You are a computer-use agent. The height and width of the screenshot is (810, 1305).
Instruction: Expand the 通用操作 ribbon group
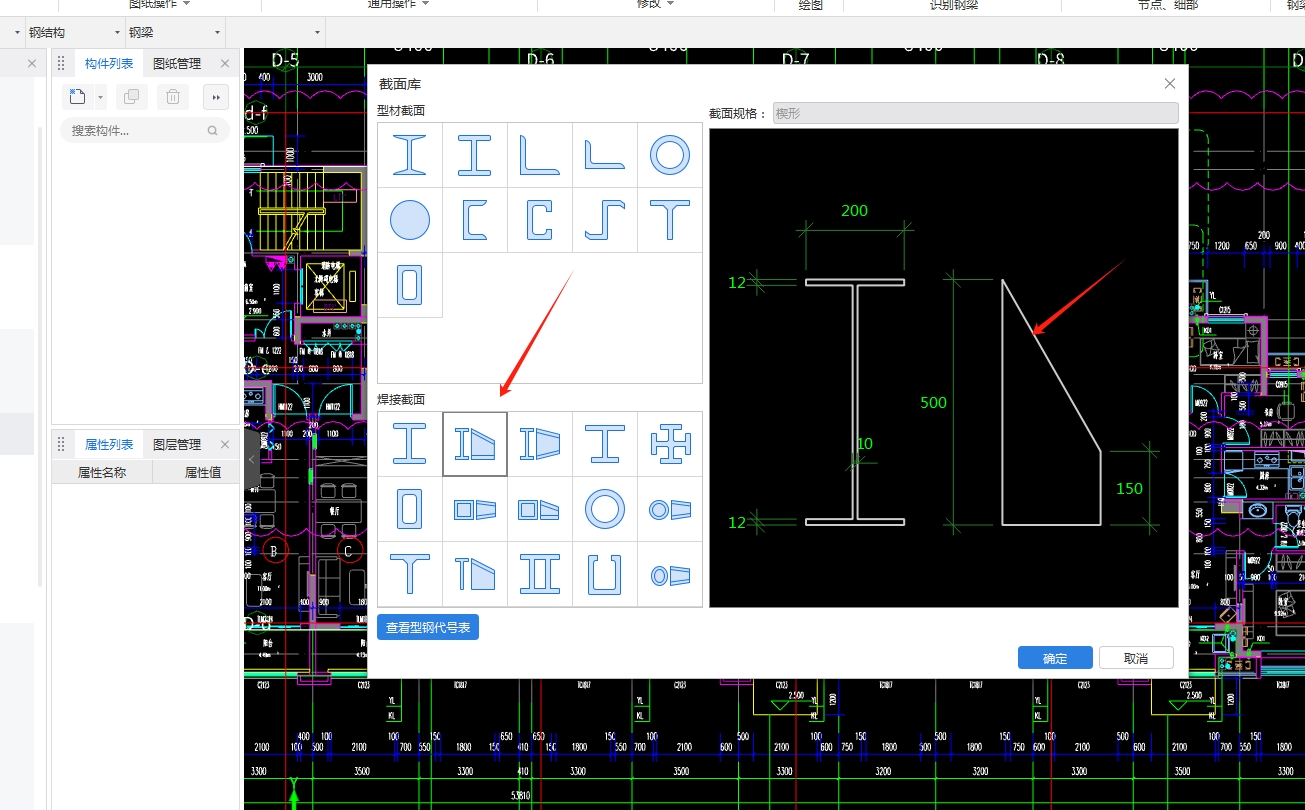(x=398, y=4)
